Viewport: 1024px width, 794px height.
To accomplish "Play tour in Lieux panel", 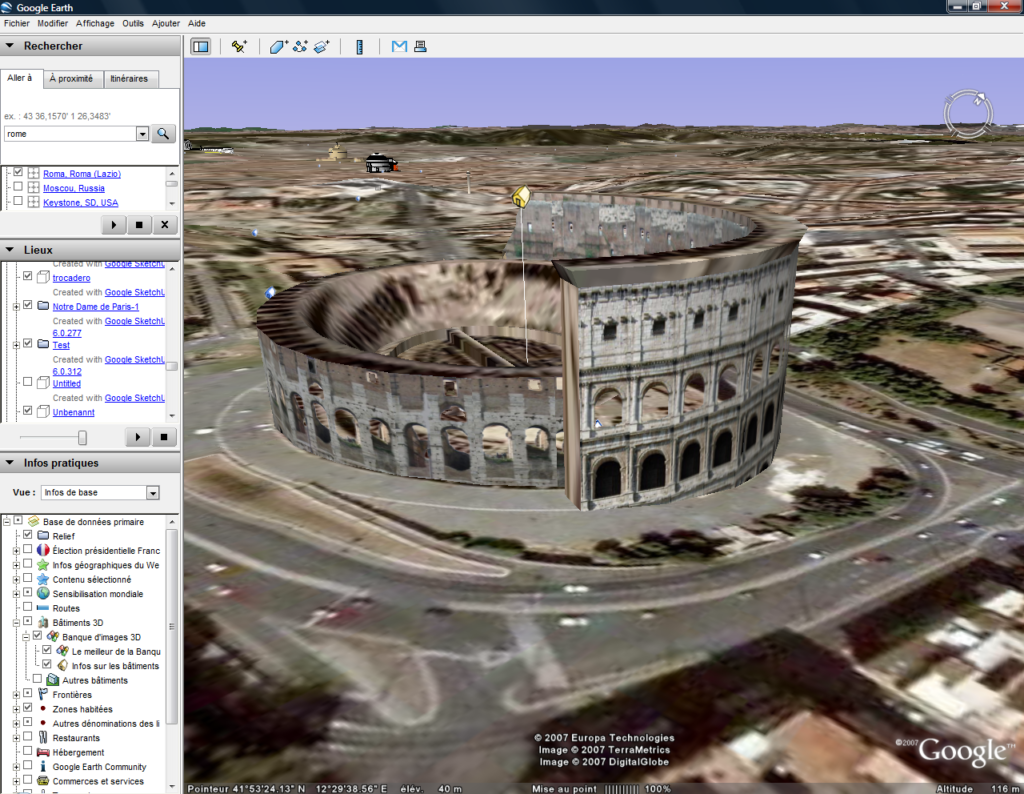I will coord(138,437).
